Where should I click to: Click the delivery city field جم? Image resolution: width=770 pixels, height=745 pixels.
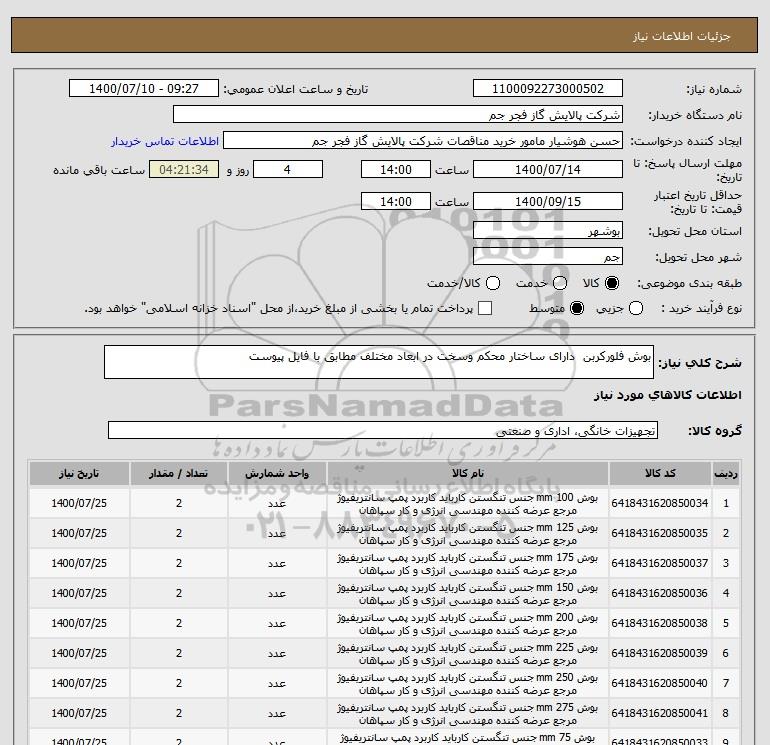pos(548,256)
